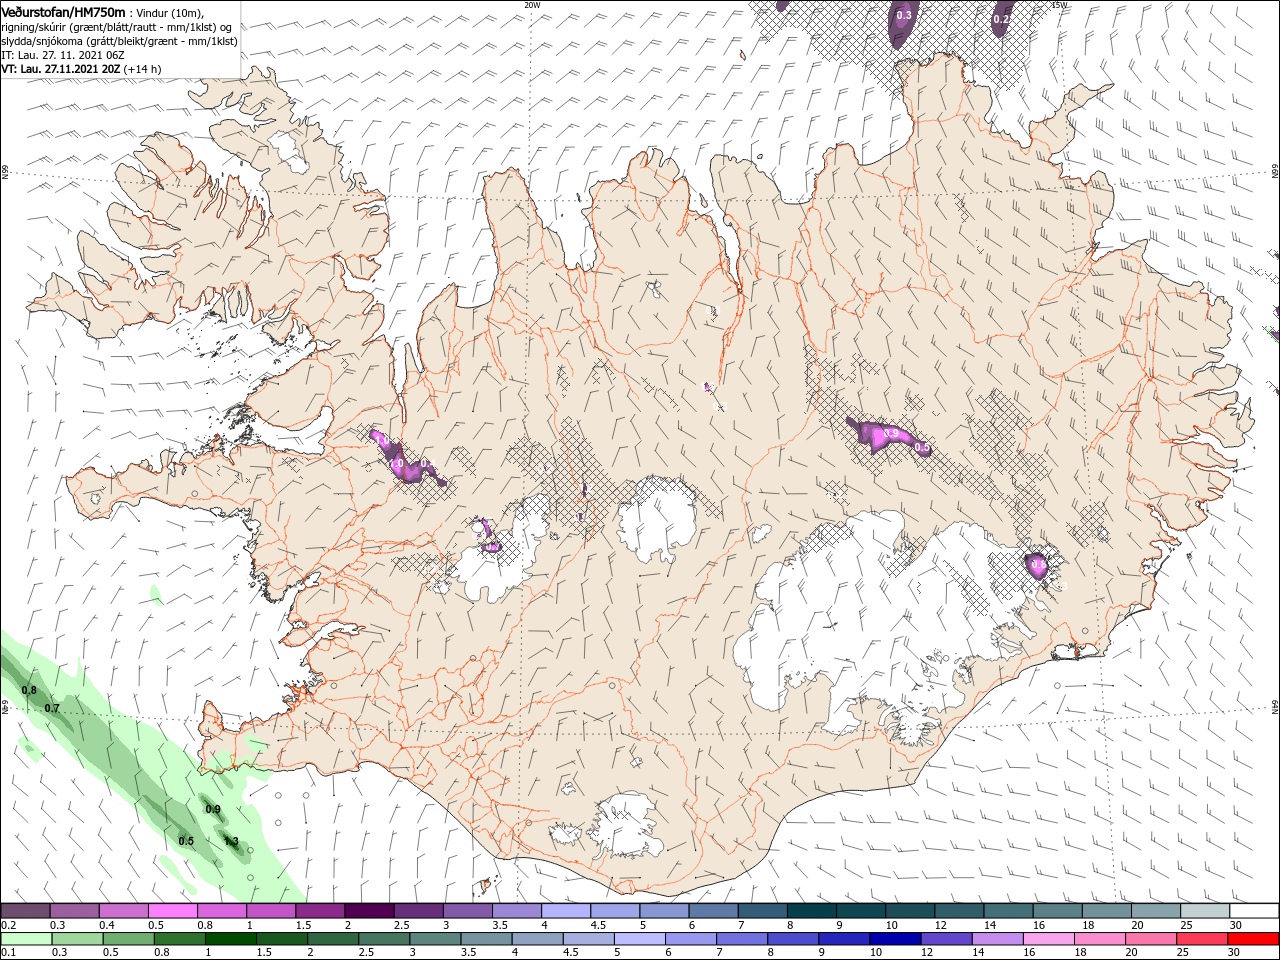Click the 15W longitude label
The height and width of the screenshot is (960, 1280).
point(1059,5)
